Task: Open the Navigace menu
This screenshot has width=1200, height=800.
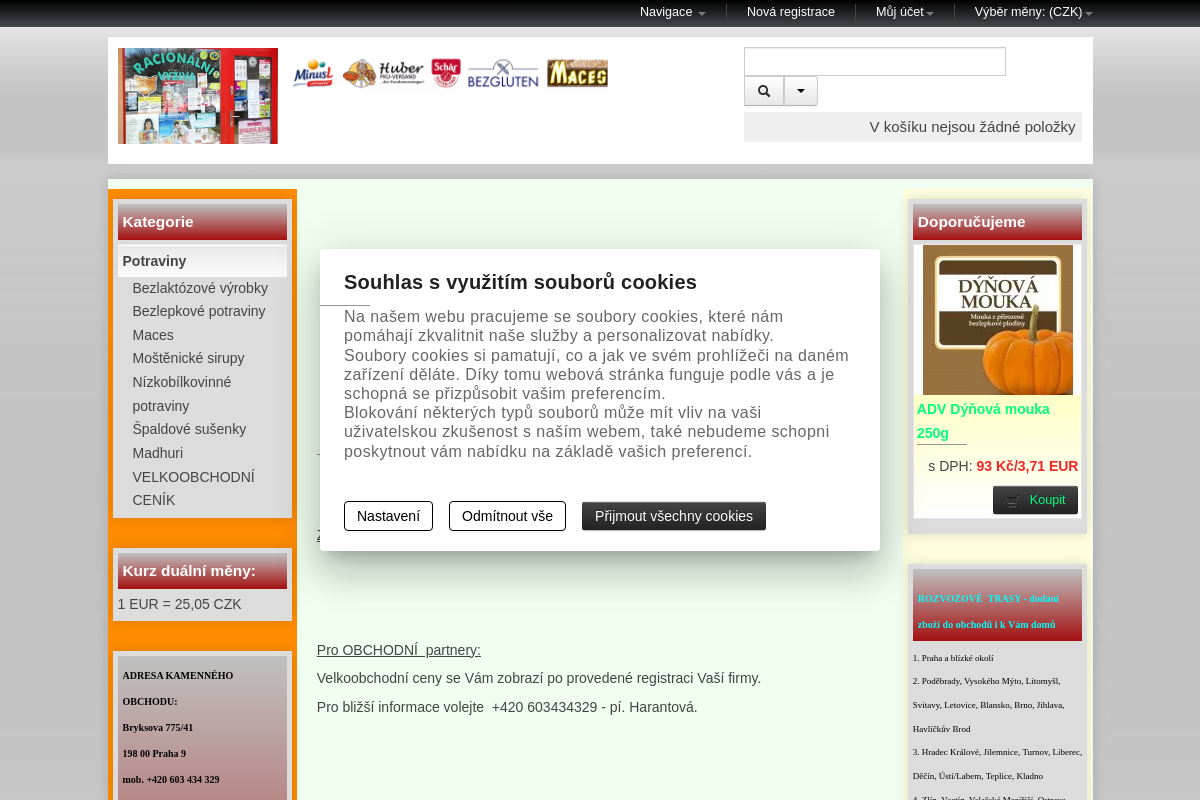Action: [672, 12]
